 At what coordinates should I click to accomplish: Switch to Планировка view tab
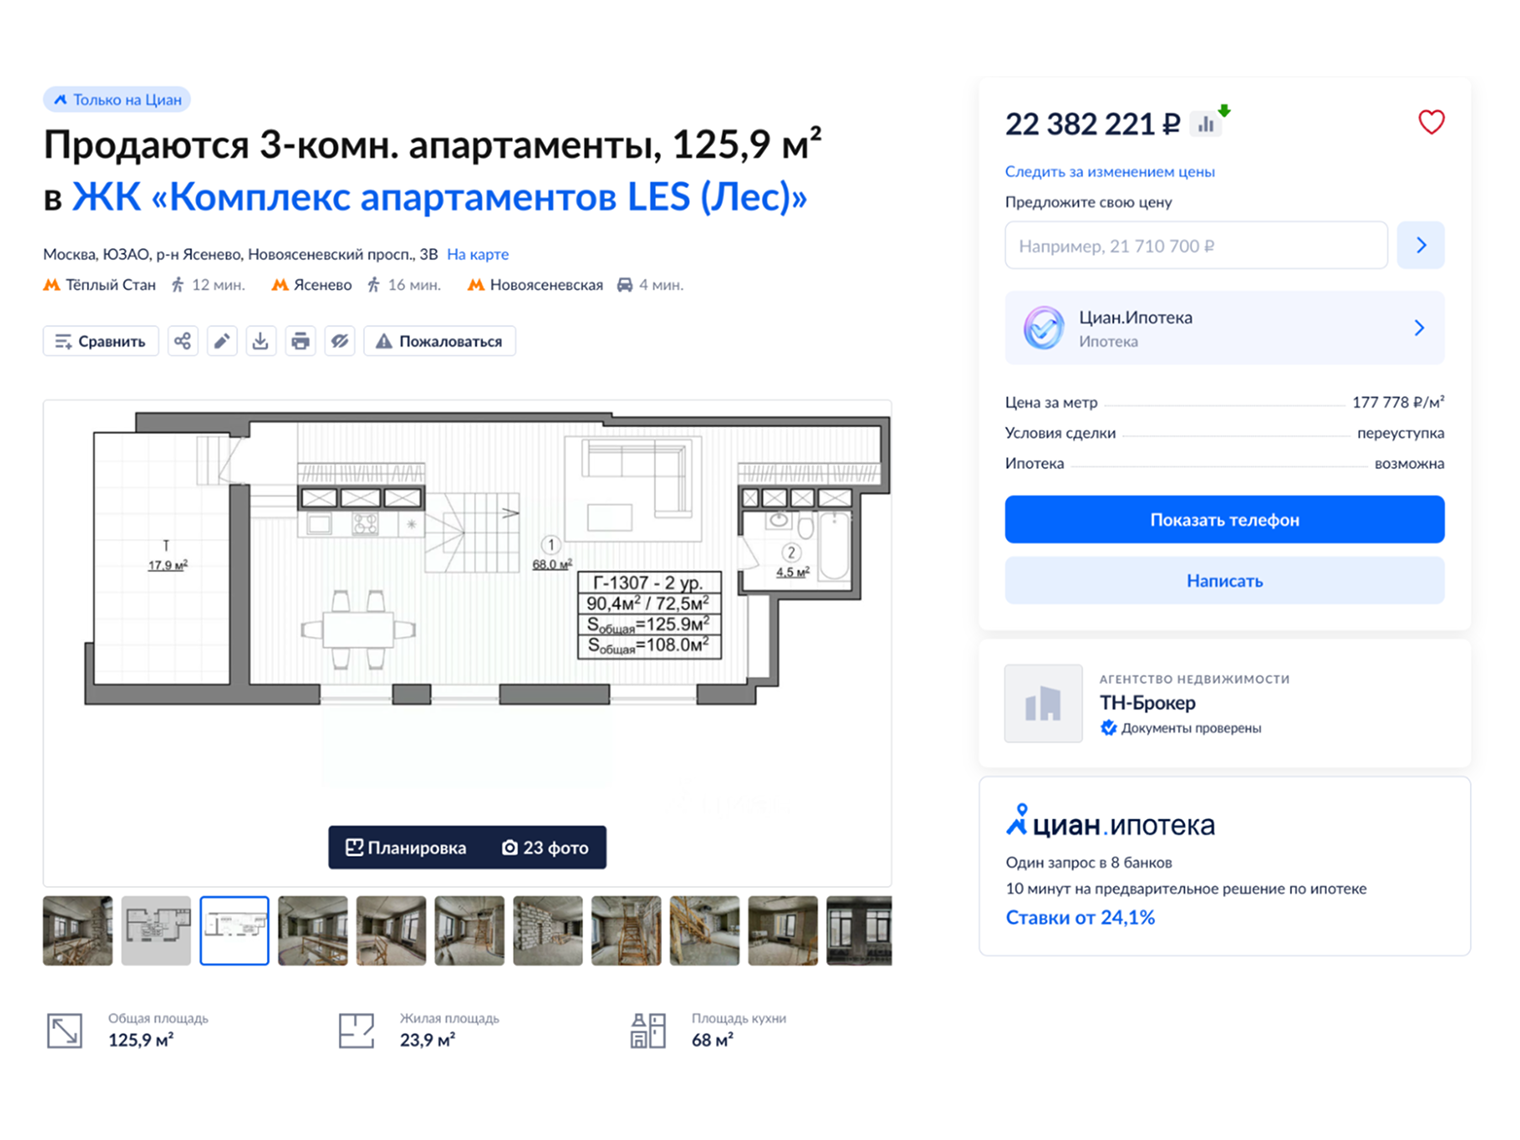coord(406,848)
